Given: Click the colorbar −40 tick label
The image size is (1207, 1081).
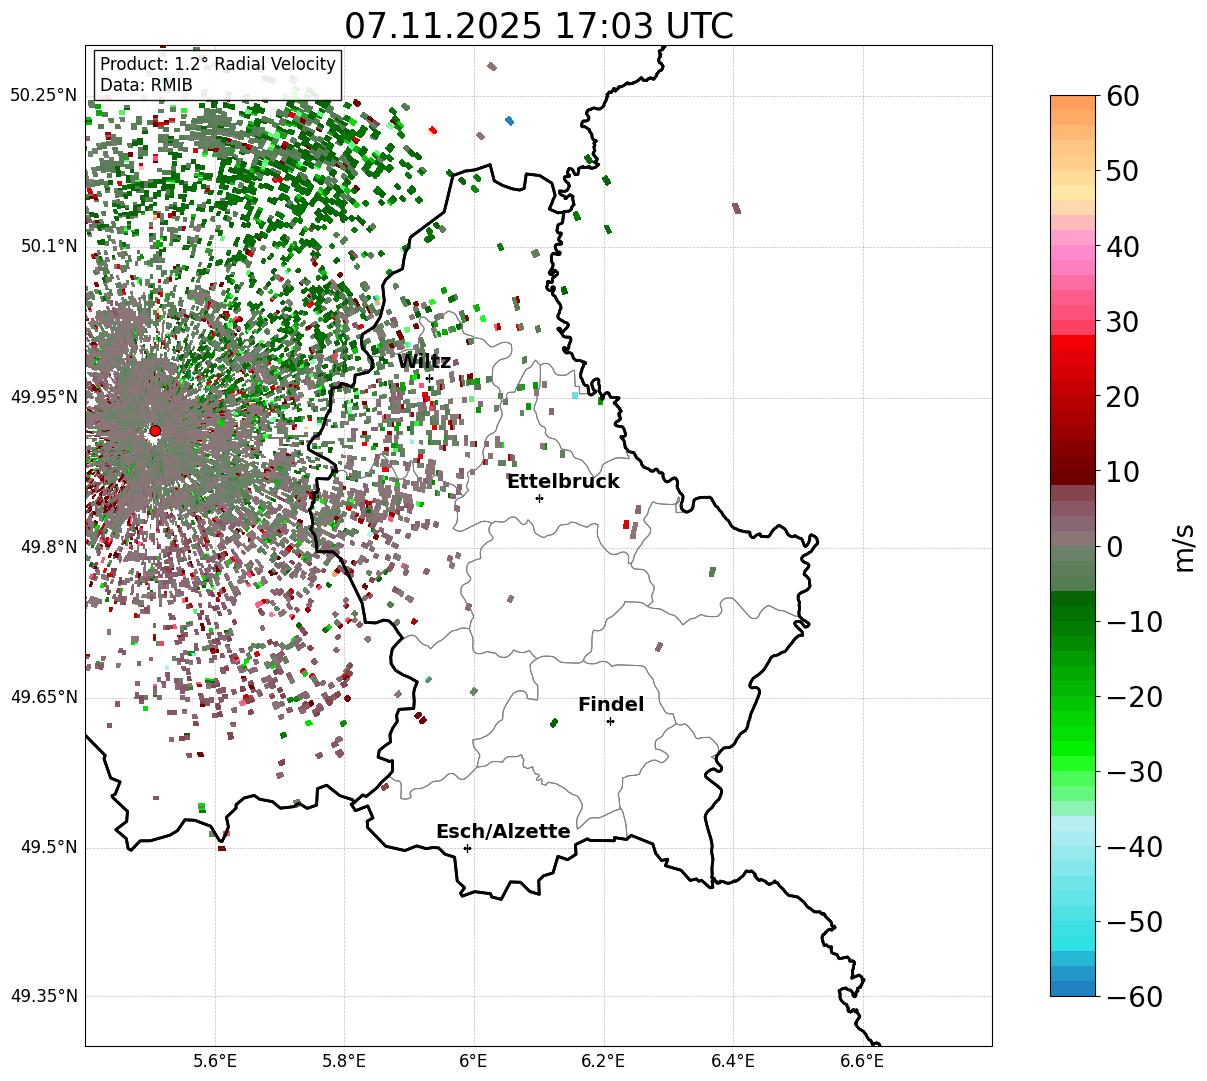Looking at the screenshot, I should 1135,846.
